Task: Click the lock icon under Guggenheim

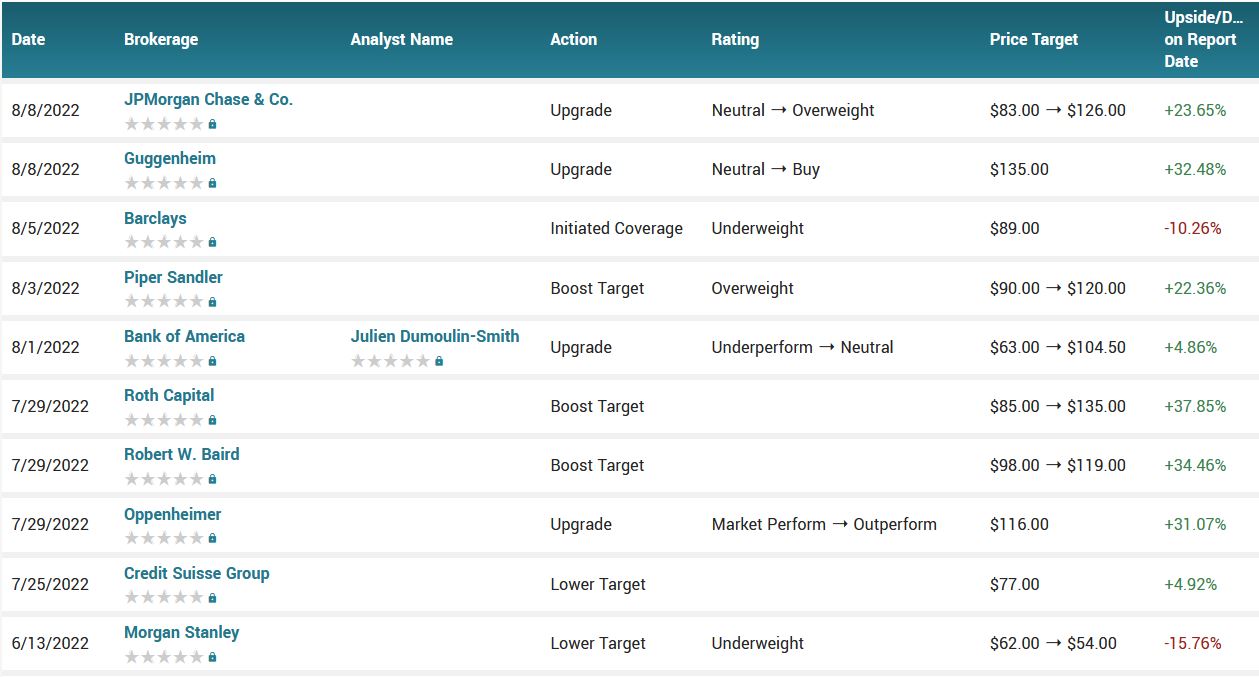Action: pyautogui.click(x=212, y=184)
